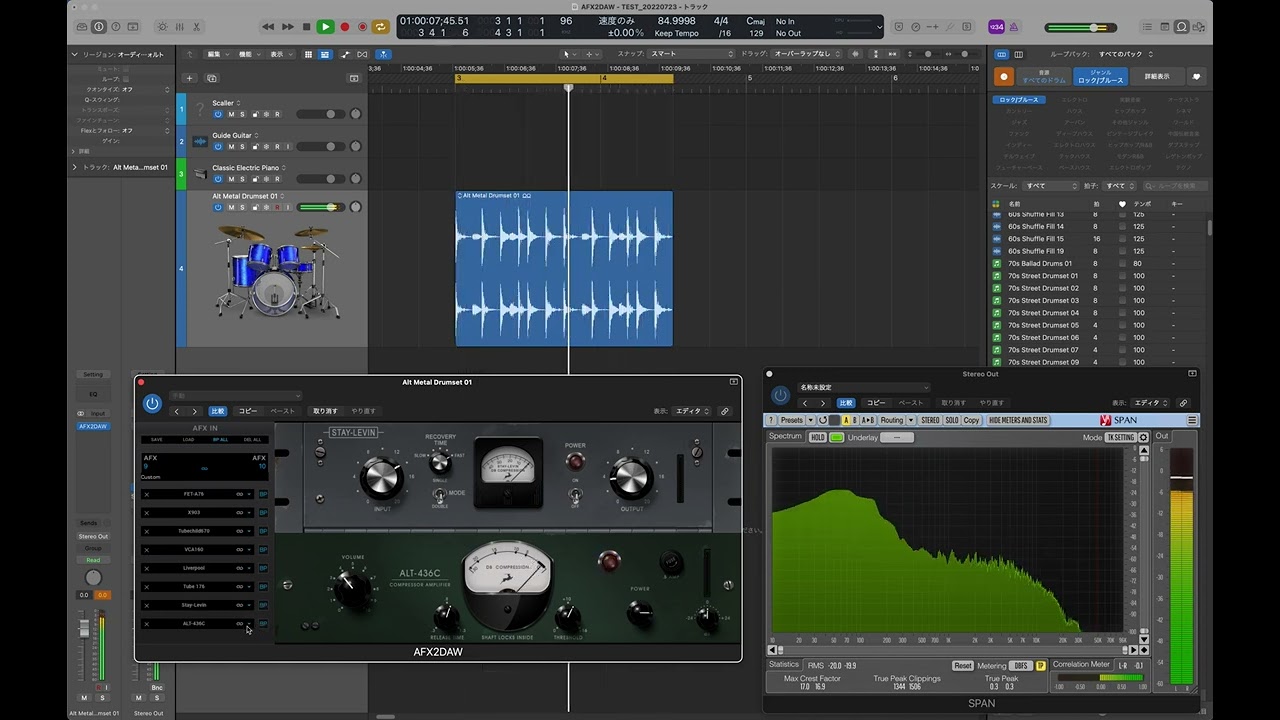Click the Stop transport button
The image size is (1280, 720).
pos(306,27)
